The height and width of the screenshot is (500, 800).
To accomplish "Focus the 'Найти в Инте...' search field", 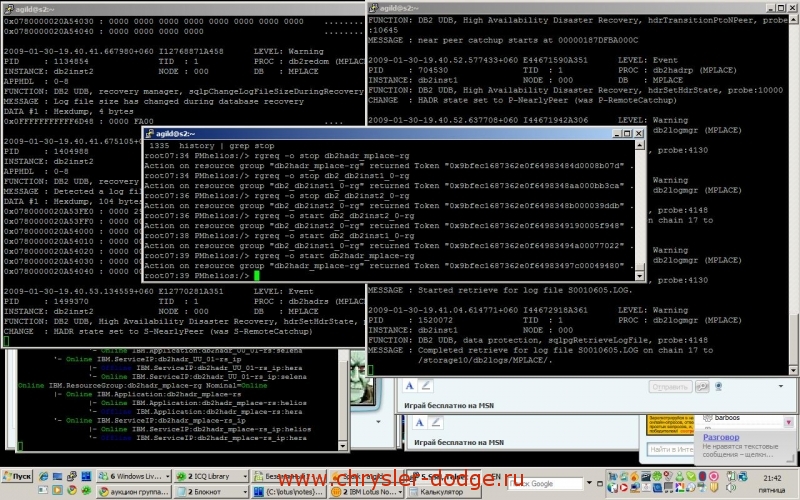I will [670, 449].
